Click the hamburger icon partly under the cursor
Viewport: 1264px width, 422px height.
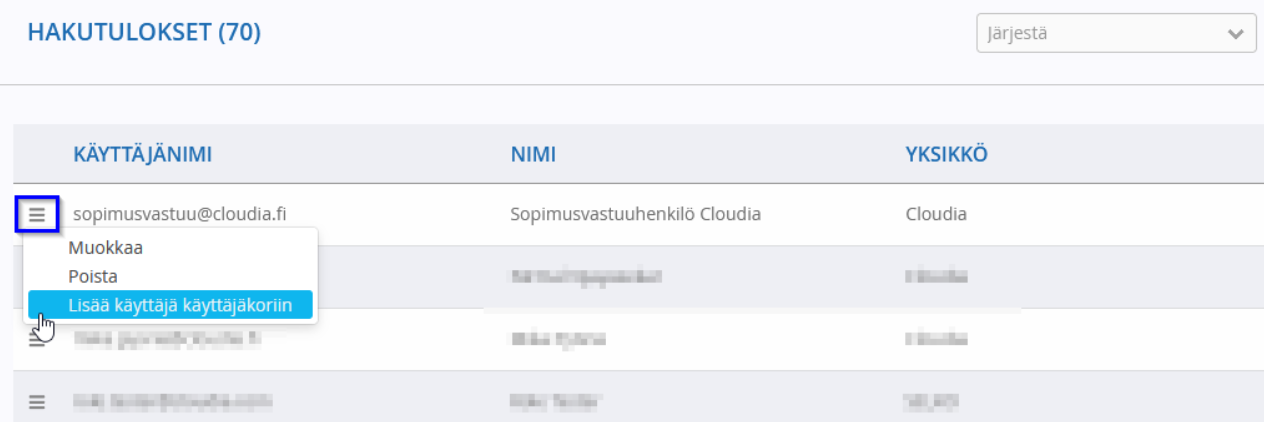tap(37, 338)
